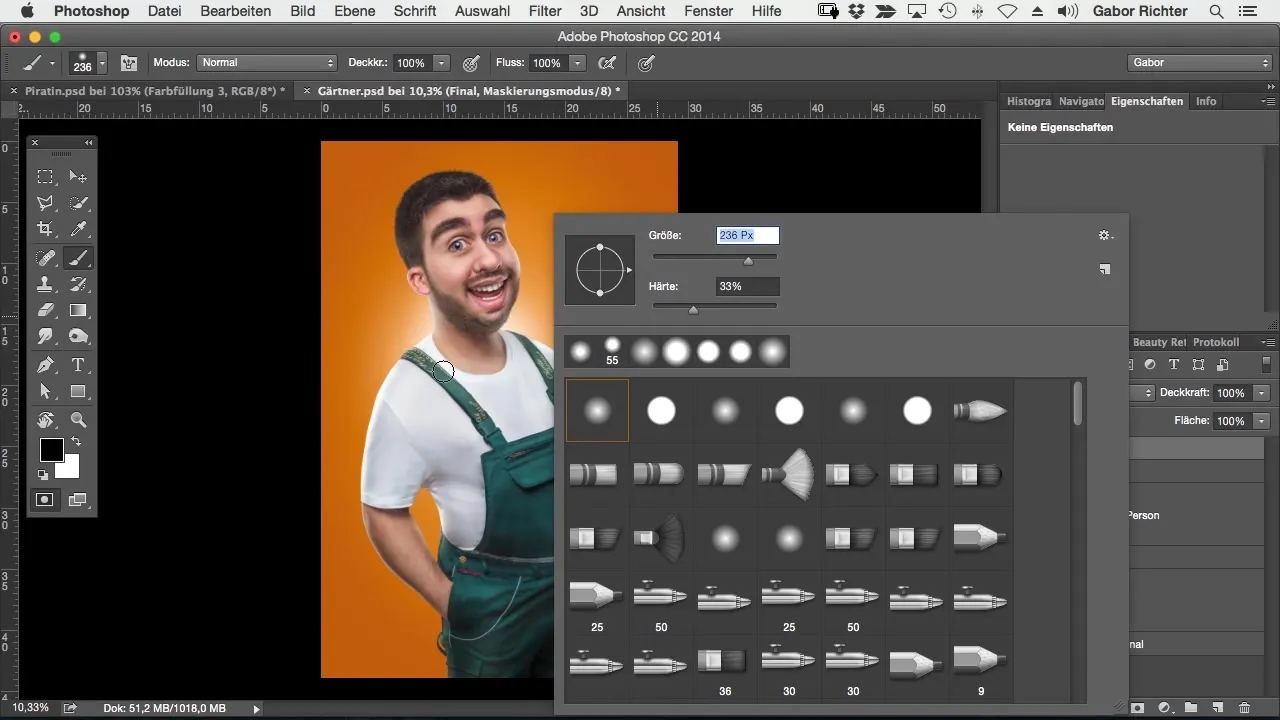Add adjustment layer from Layers panel bottom
Image resolution: width=1280 pixels, height=720 pixels.
[x=1165, y=707]
